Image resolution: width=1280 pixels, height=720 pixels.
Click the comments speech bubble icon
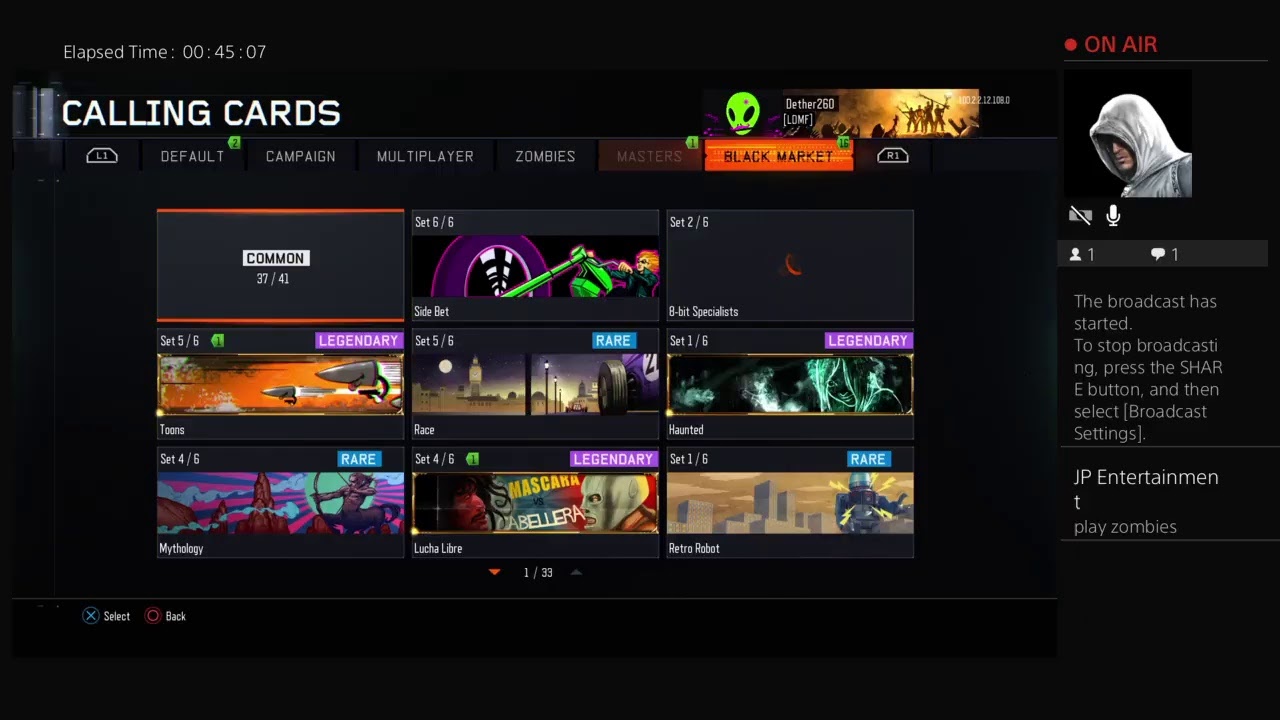tap(1158, 255)
